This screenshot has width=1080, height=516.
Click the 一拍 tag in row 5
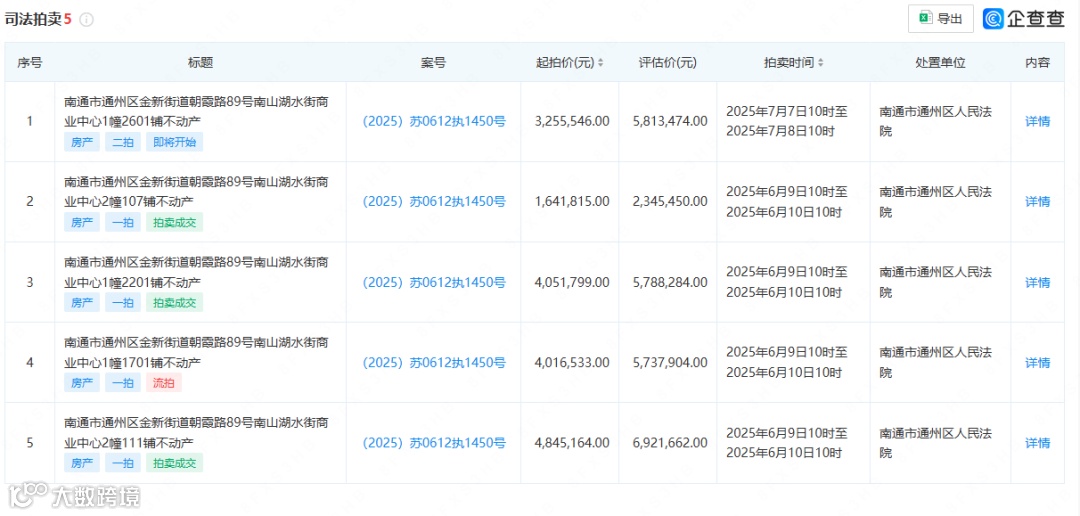pos(123,463)
